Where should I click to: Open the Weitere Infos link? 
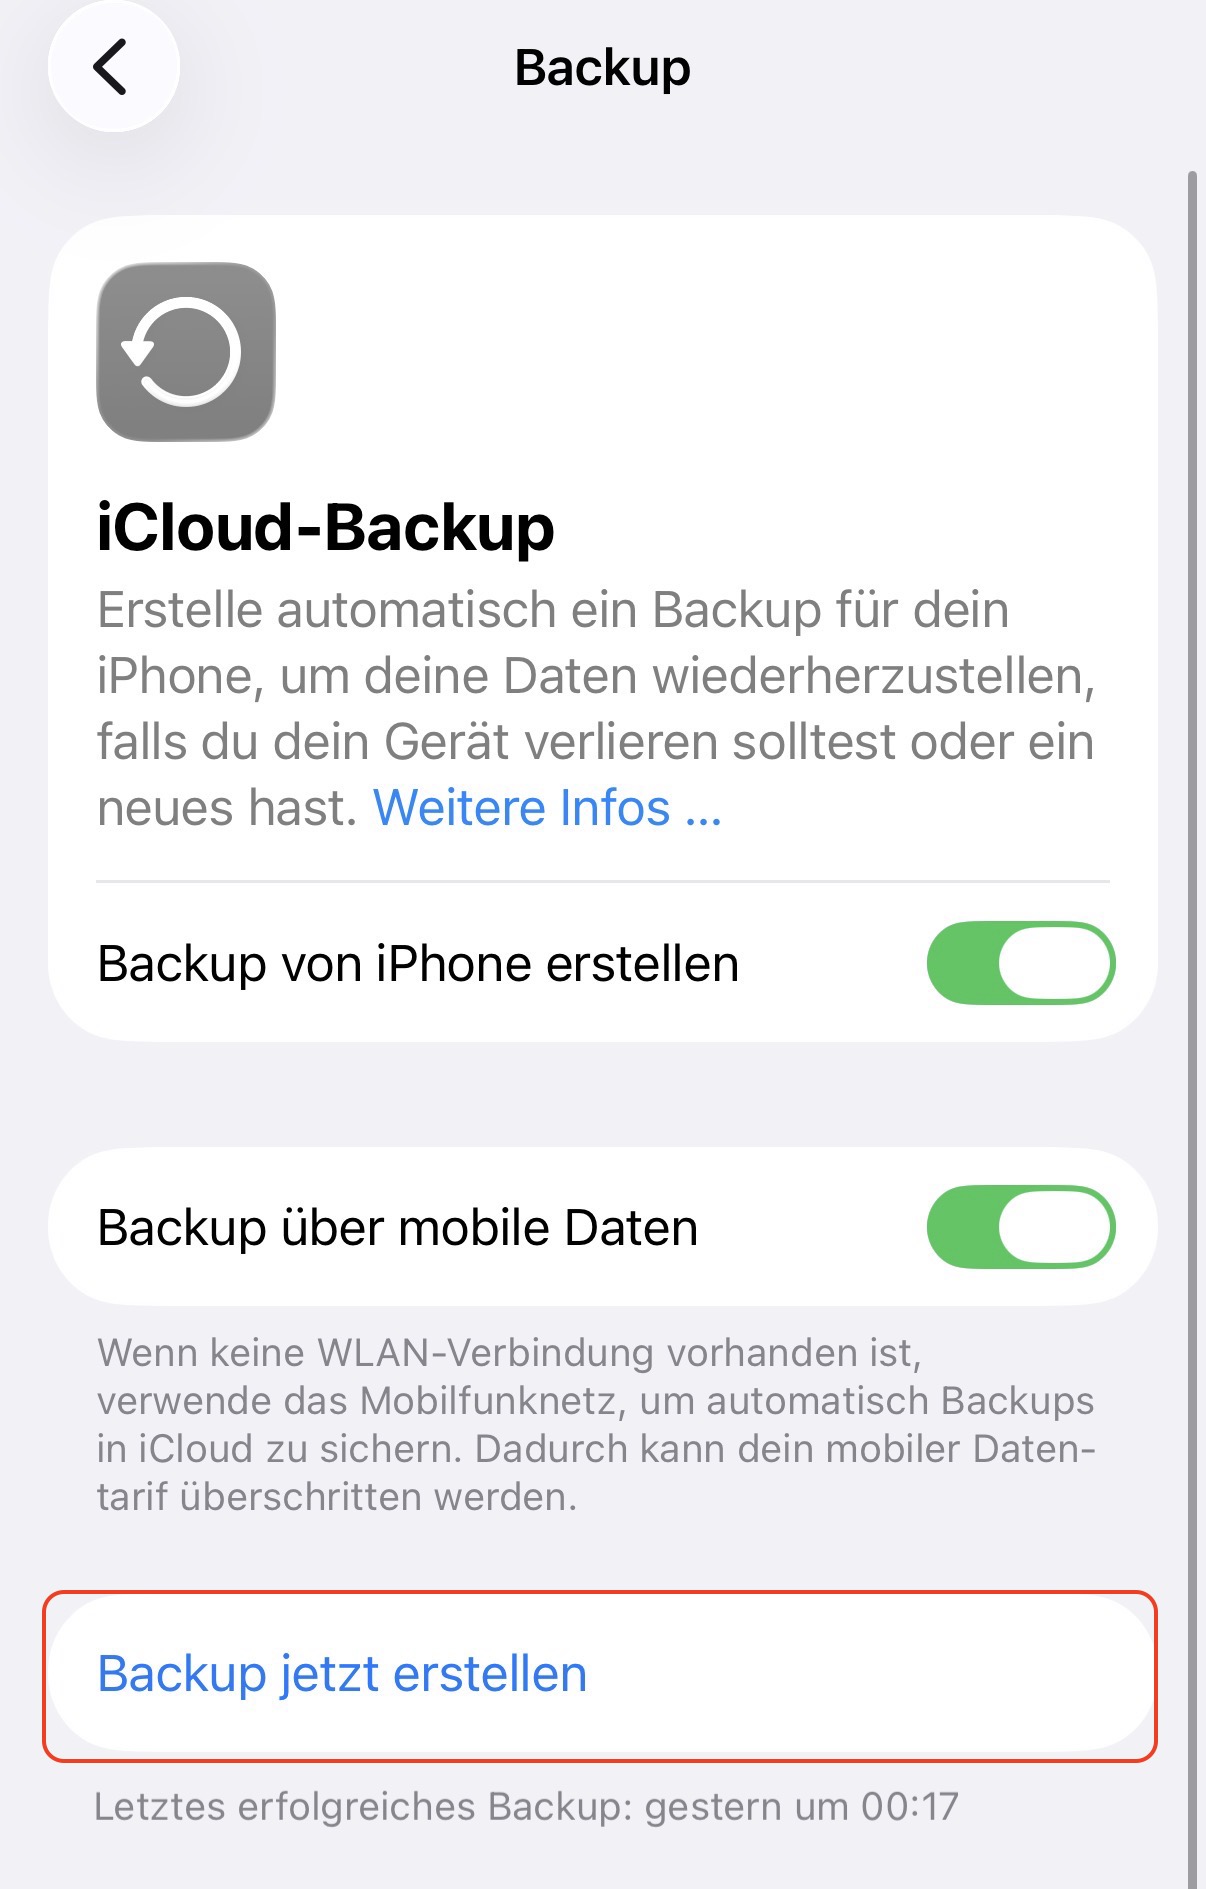[x=547, y=808]
